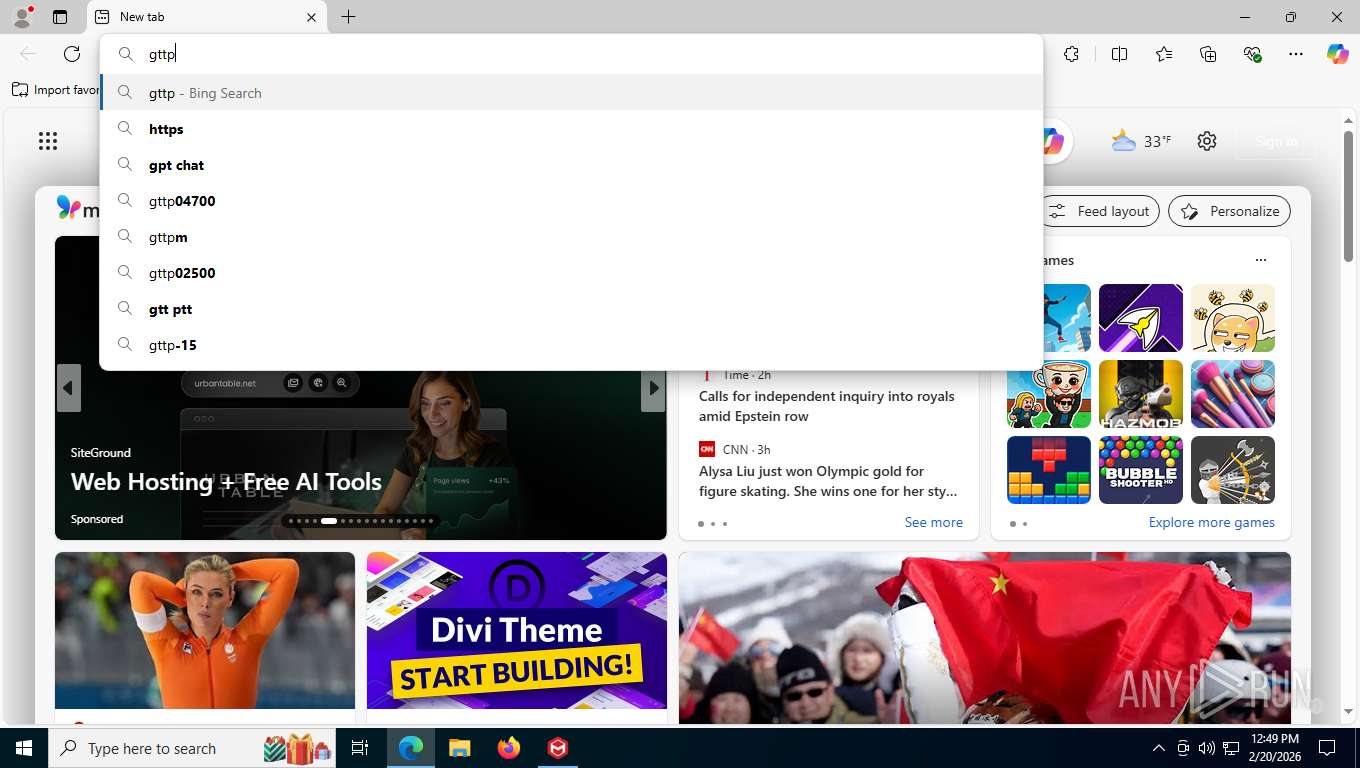Viewport: 1360px width, 768px height.
Task: Toggle split screen icon in toolbar
Action: [1120, 54]
